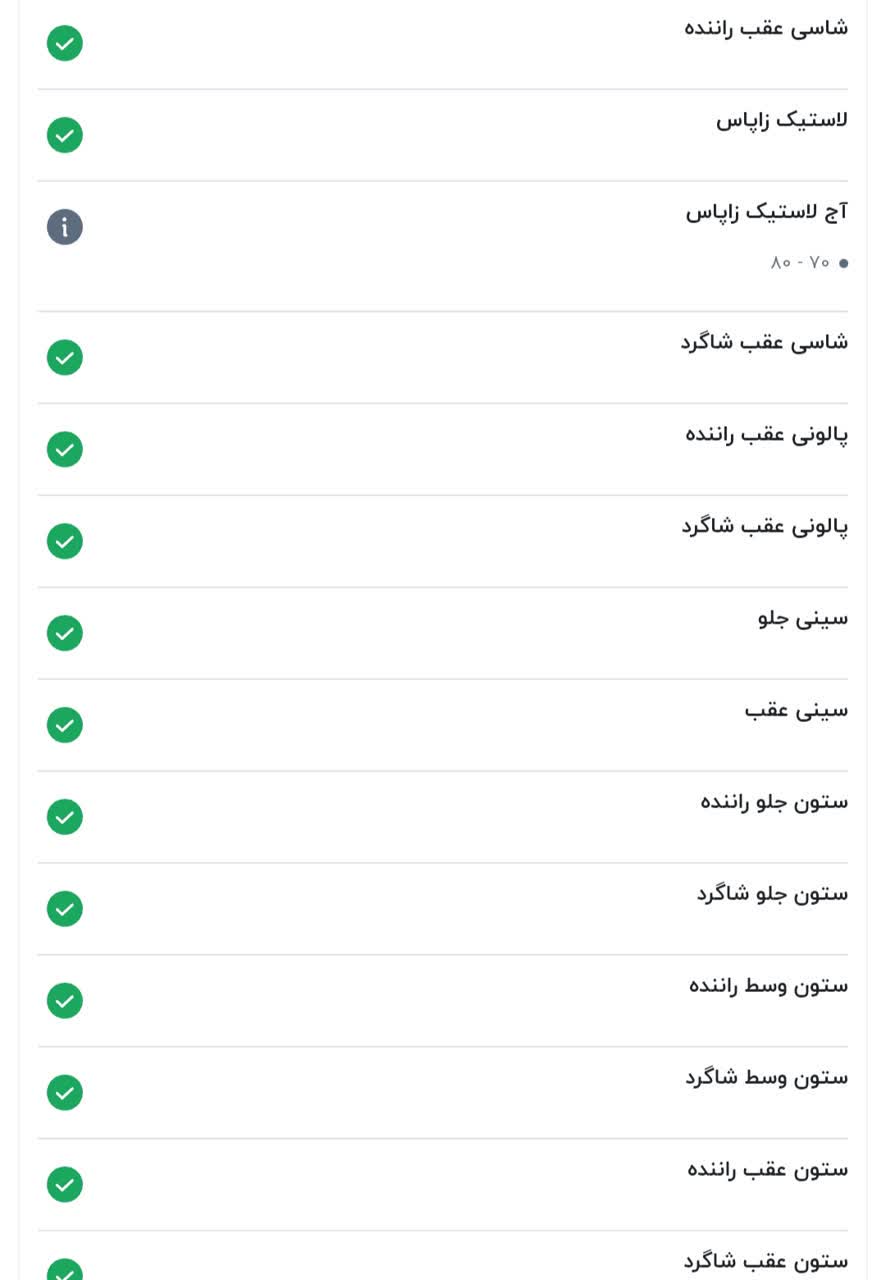Screen dimensions: 886x1280
Task: Click green check icon beside ستون وسط راننده
Action: pyautogui.click(x=65, y=1001)
